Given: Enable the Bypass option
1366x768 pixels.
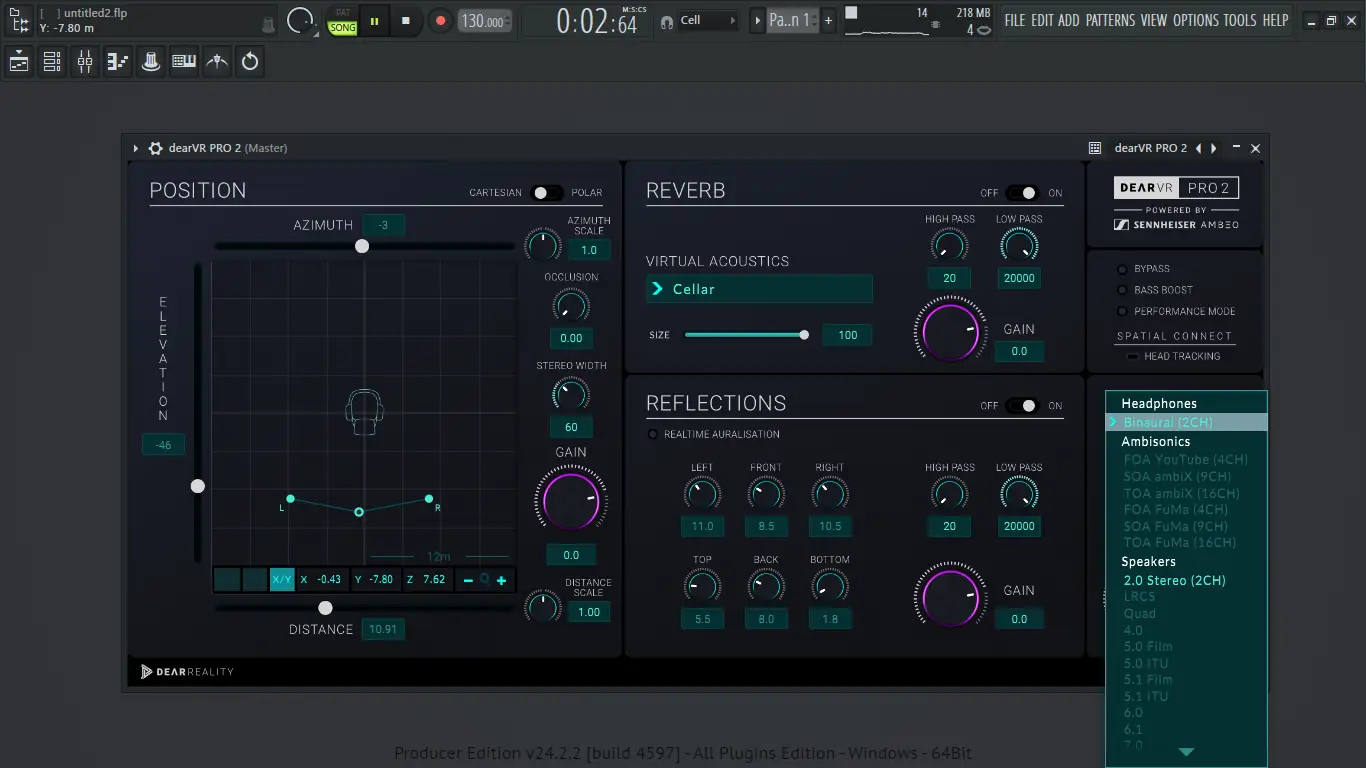Looking at the screenshot, I should coord(1122,269).
